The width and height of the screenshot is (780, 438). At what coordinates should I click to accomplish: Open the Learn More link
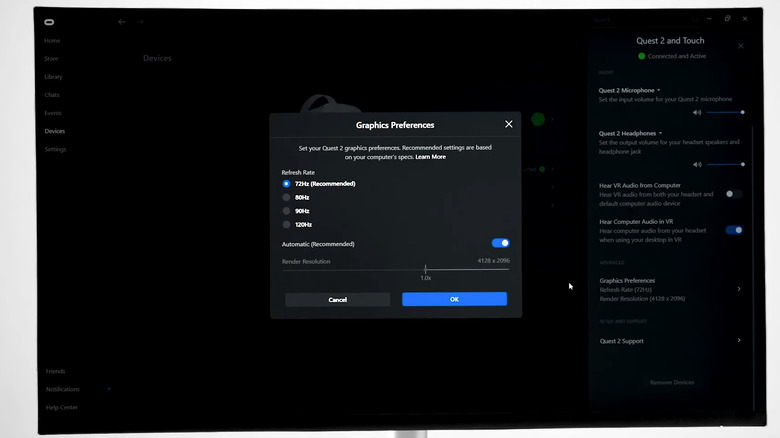tap(430, 157)
